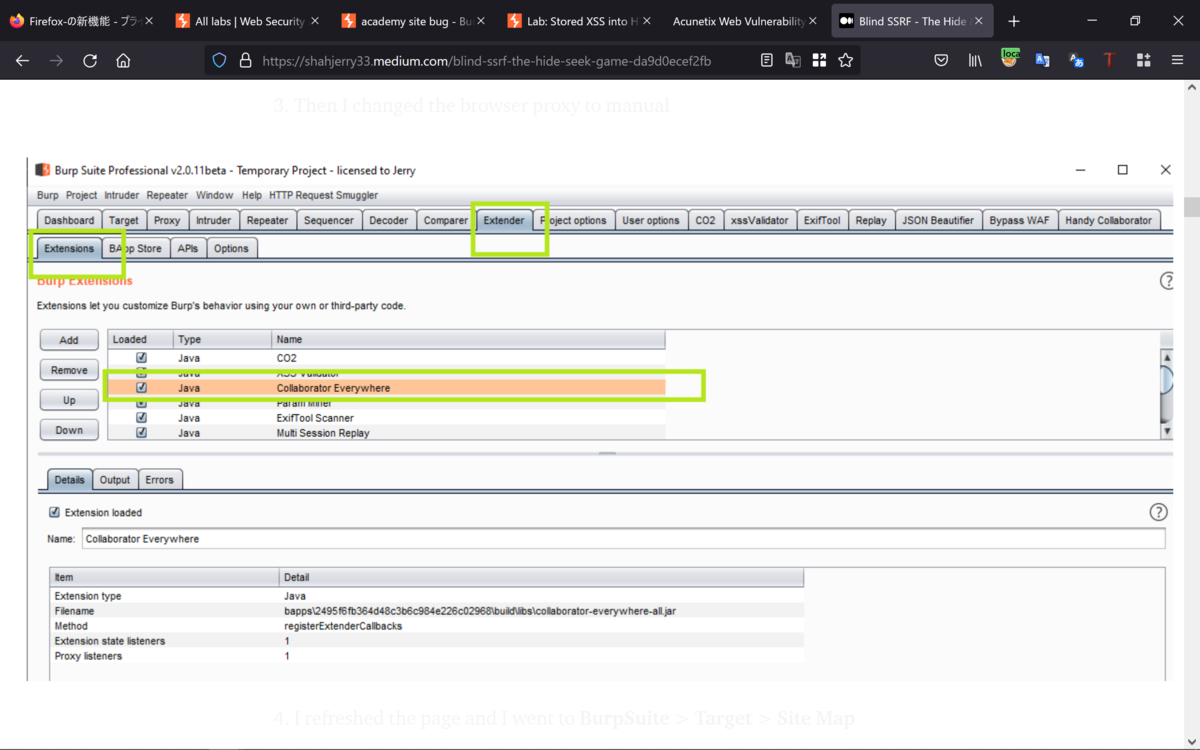
Task: Click the browser forward arrow
Action: (x=56, y=61)
